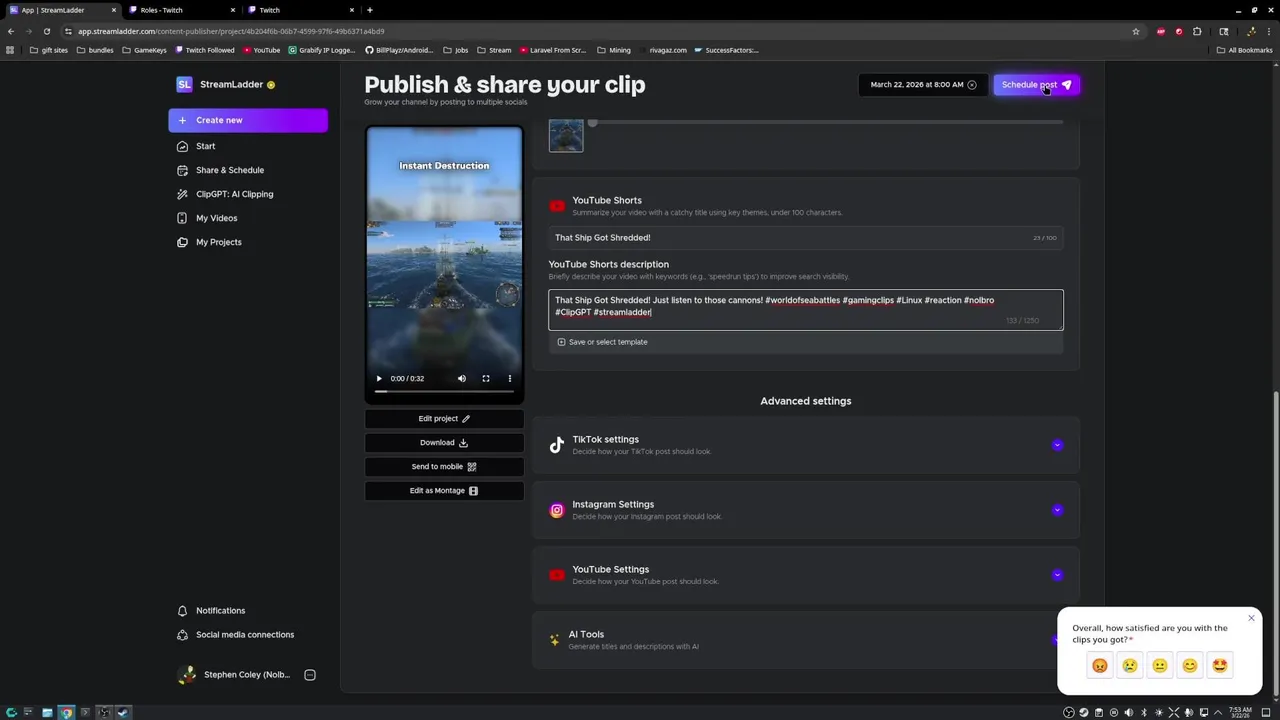Enter fullscreen on the preview video
Image resolution: width=1280 pixels, height=720 pixels.
pos(486,379)
